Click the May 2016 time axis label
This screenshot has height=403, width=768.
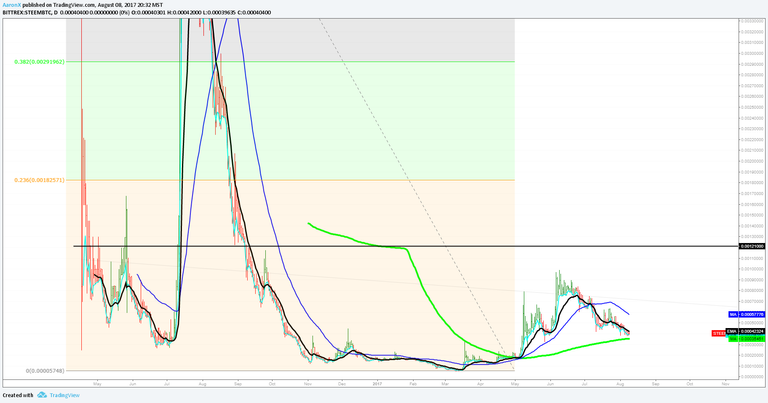click(96, 384)
